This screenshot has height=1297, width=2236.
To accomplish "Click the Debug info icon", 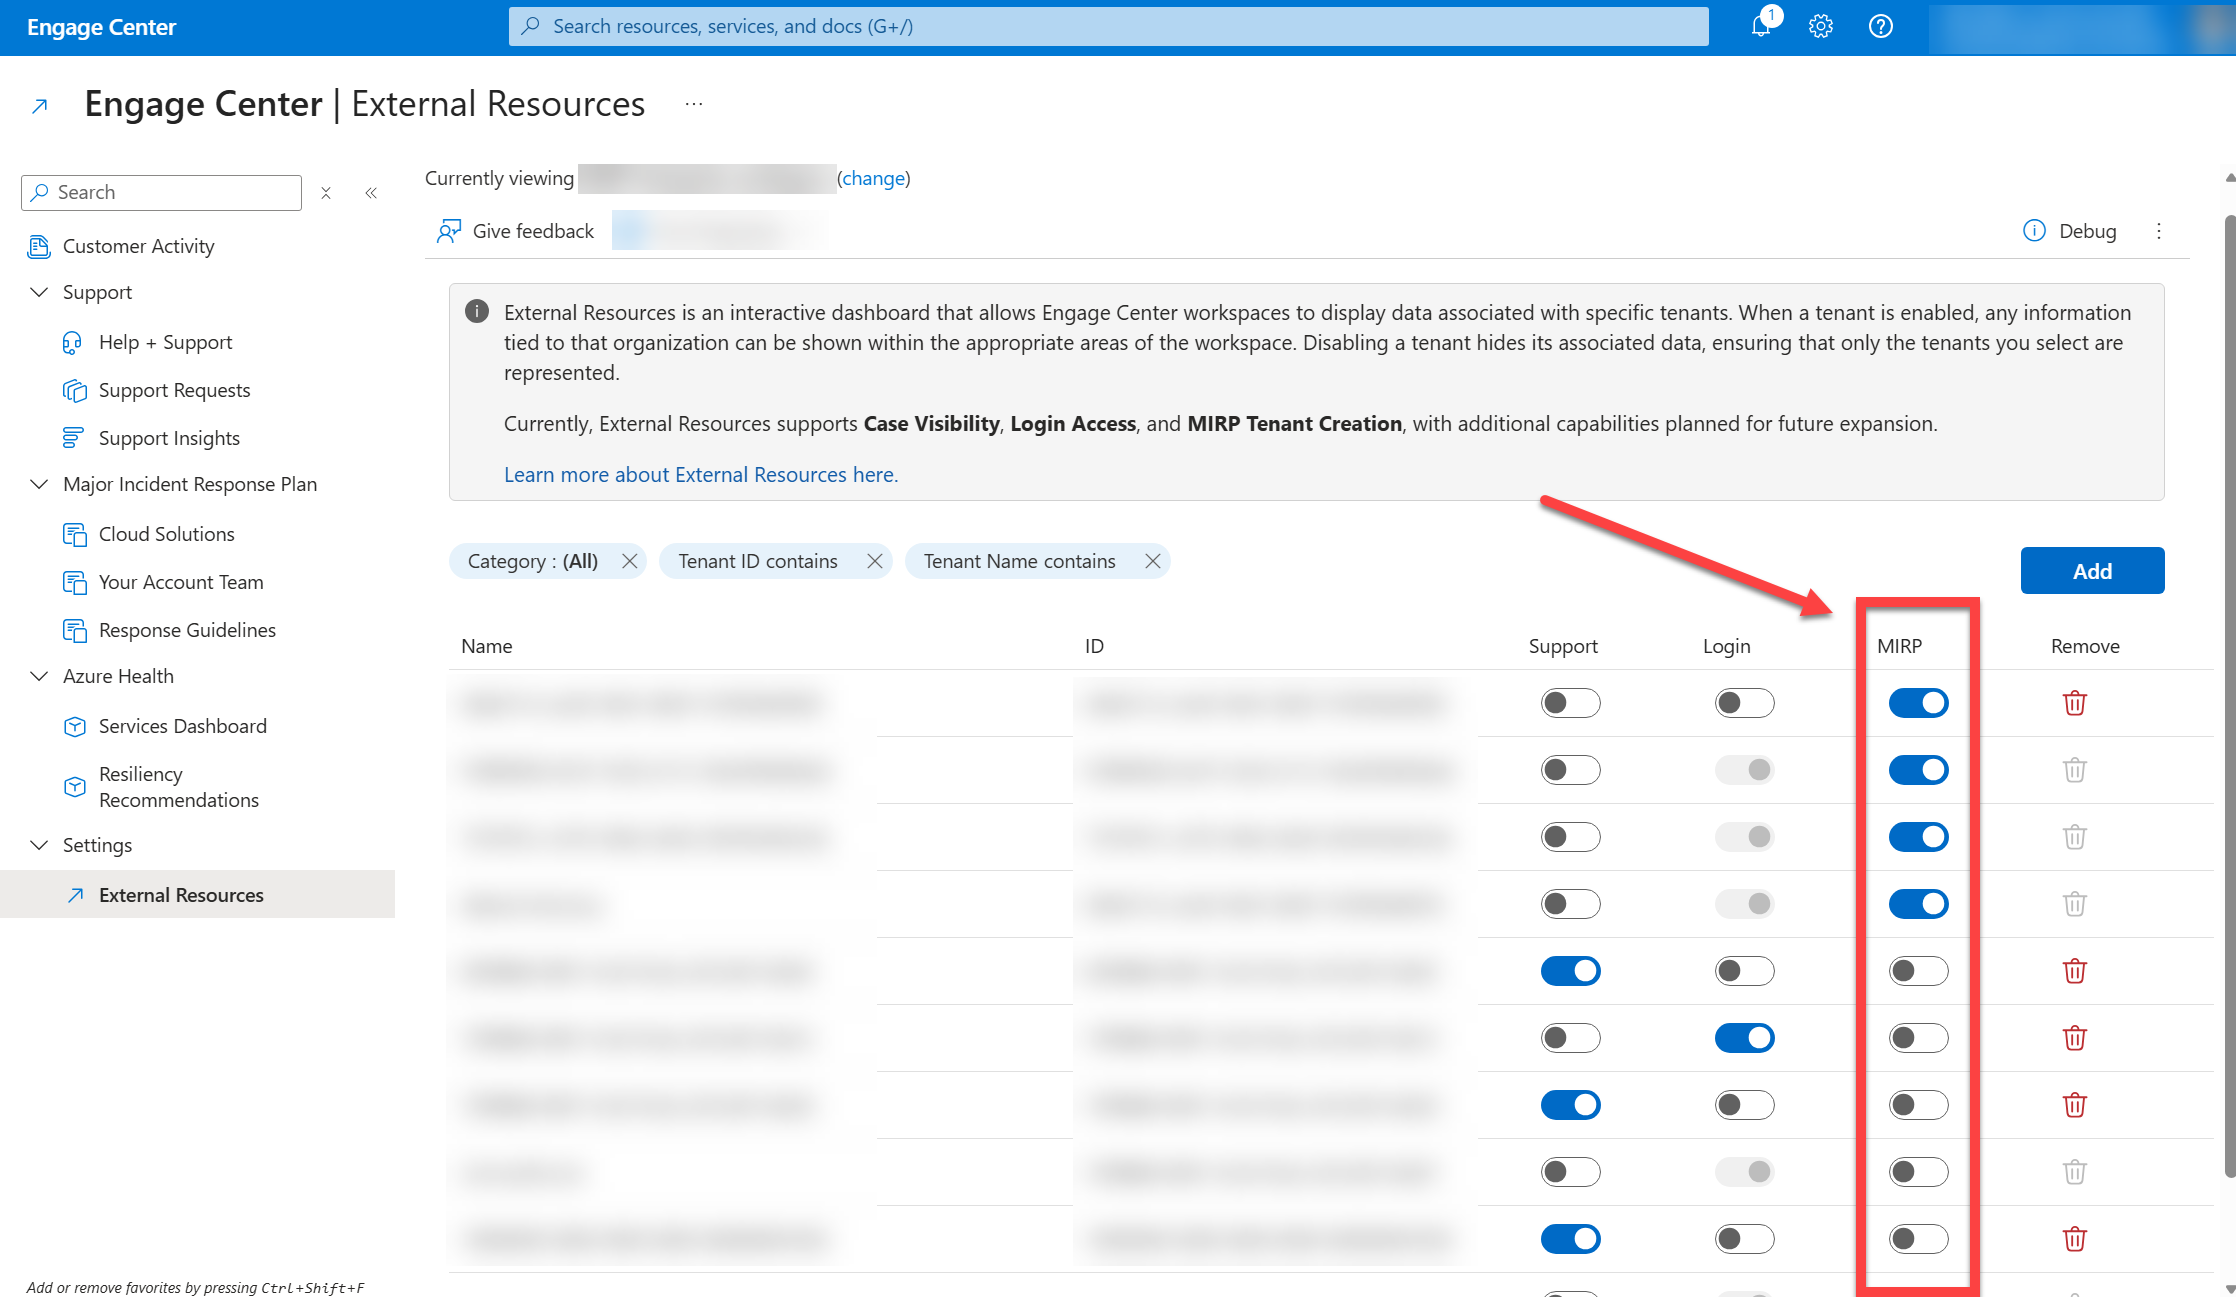I will (2034, 231).
